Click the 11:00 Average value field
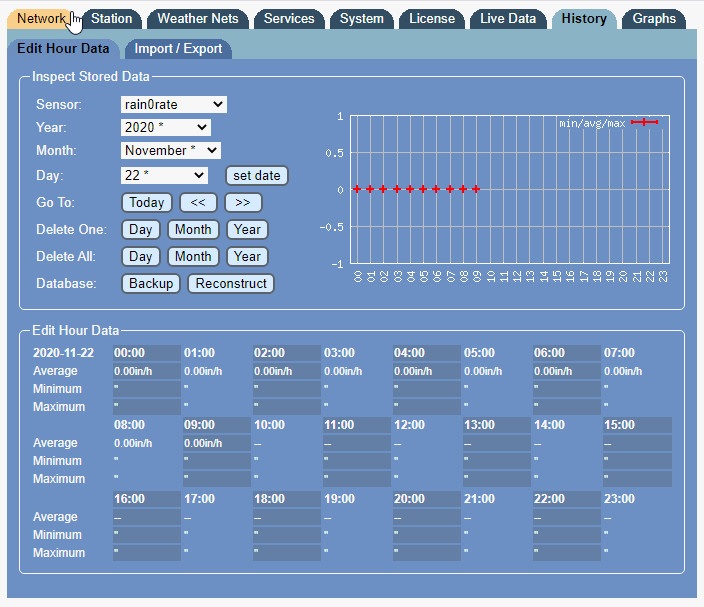 (x=357, y=443)
